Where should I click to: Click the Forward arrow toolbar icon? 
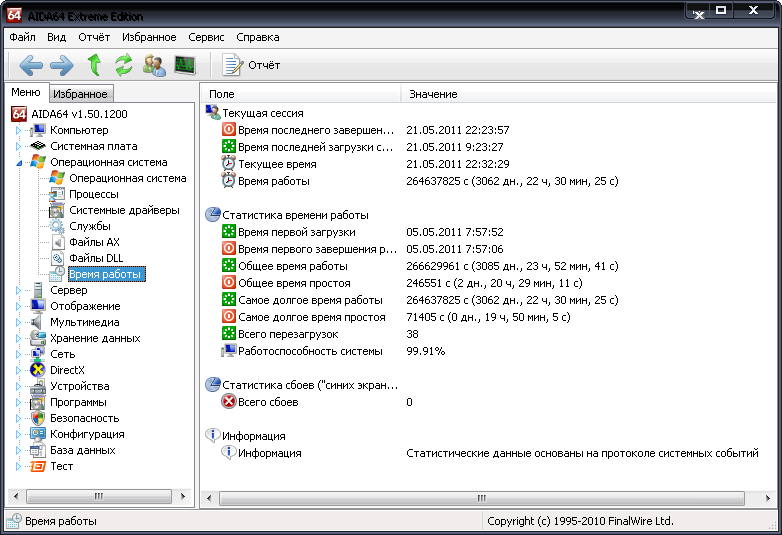click(62, 65)
